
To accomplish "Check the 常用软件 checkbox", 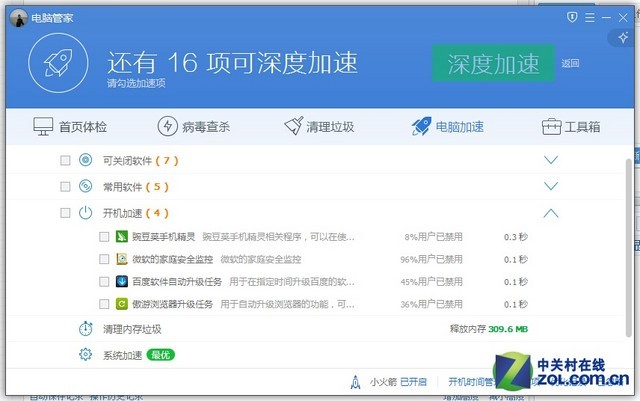I will click(x=65, y=186).
